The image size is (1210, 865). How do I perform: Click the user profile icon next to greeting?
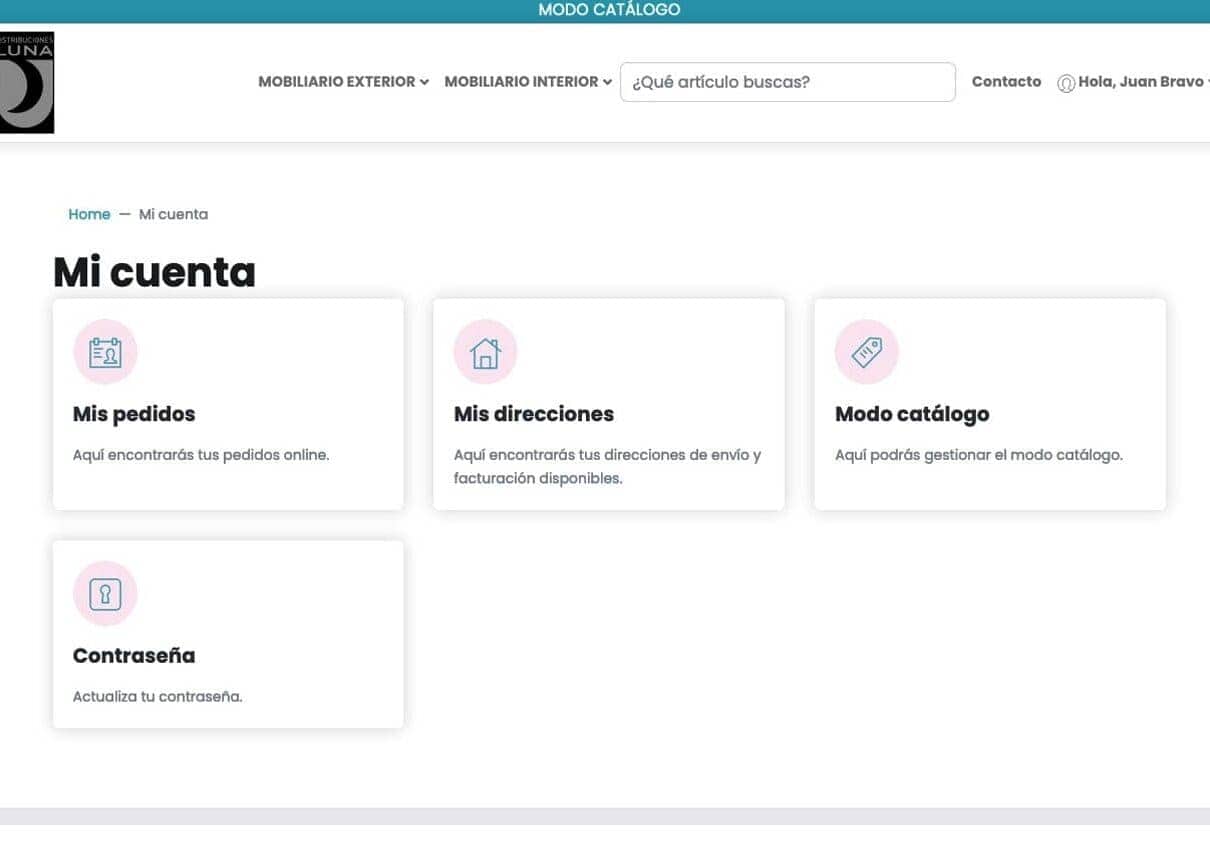coord(1067,82)
